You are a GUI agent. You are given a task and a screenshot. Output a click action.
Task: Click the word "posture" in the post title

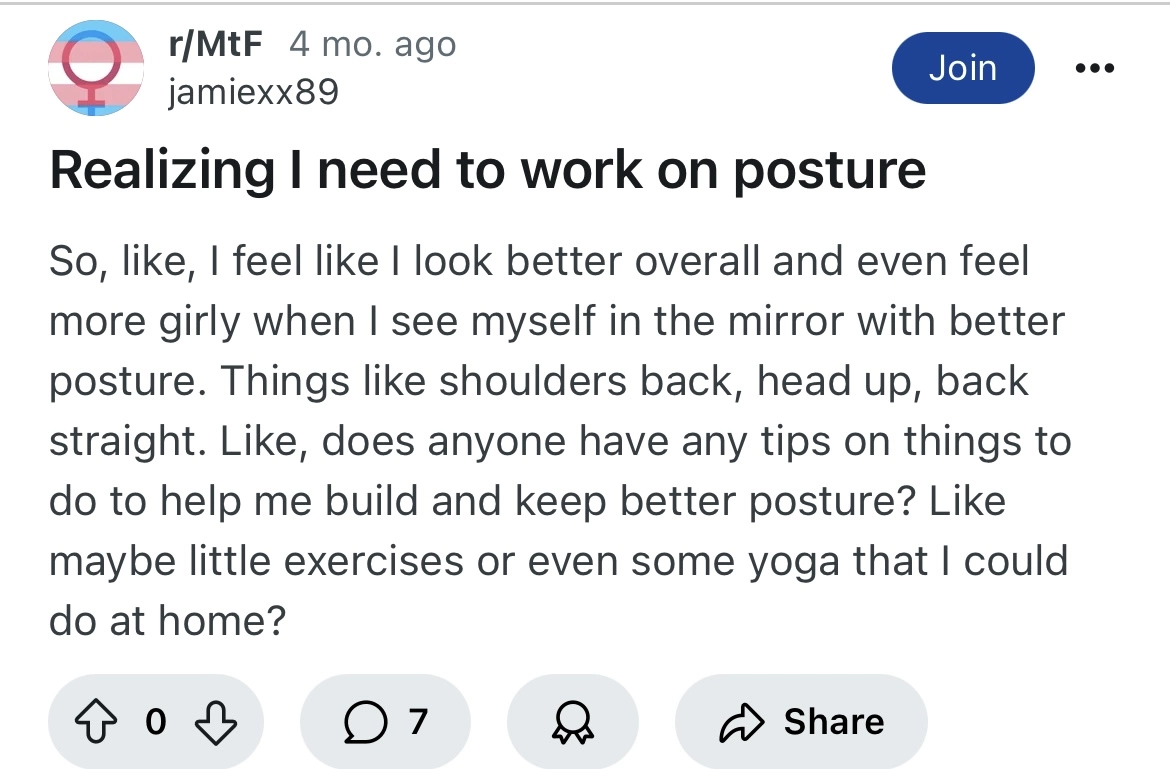tap(829, 171)
